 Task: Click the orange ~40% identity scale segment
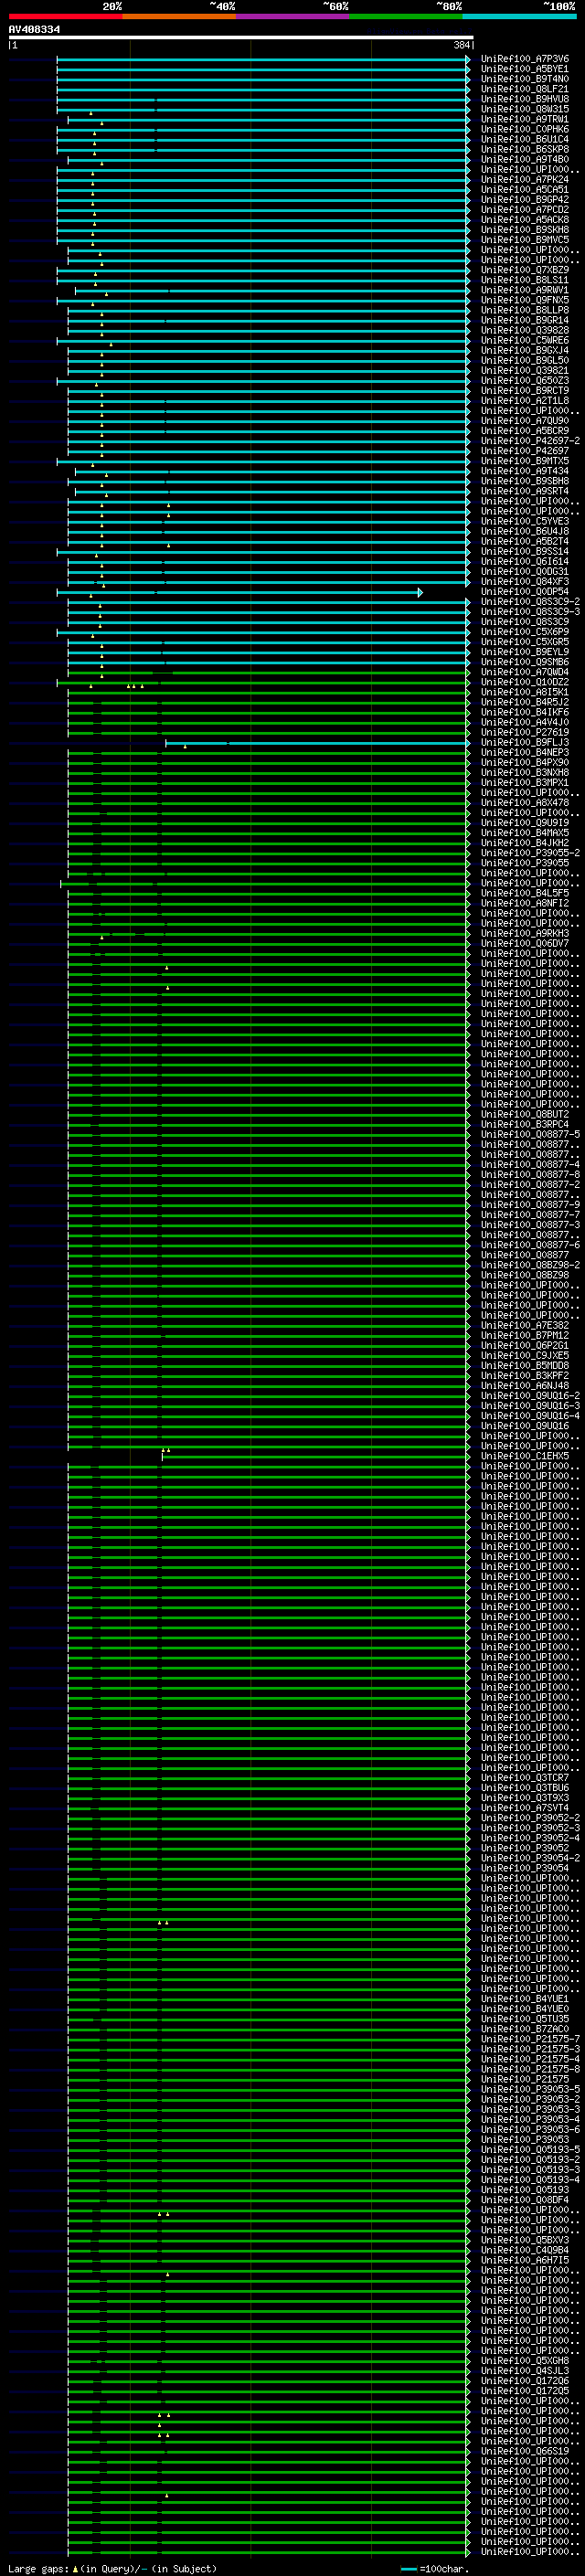[x=179, y=16]
